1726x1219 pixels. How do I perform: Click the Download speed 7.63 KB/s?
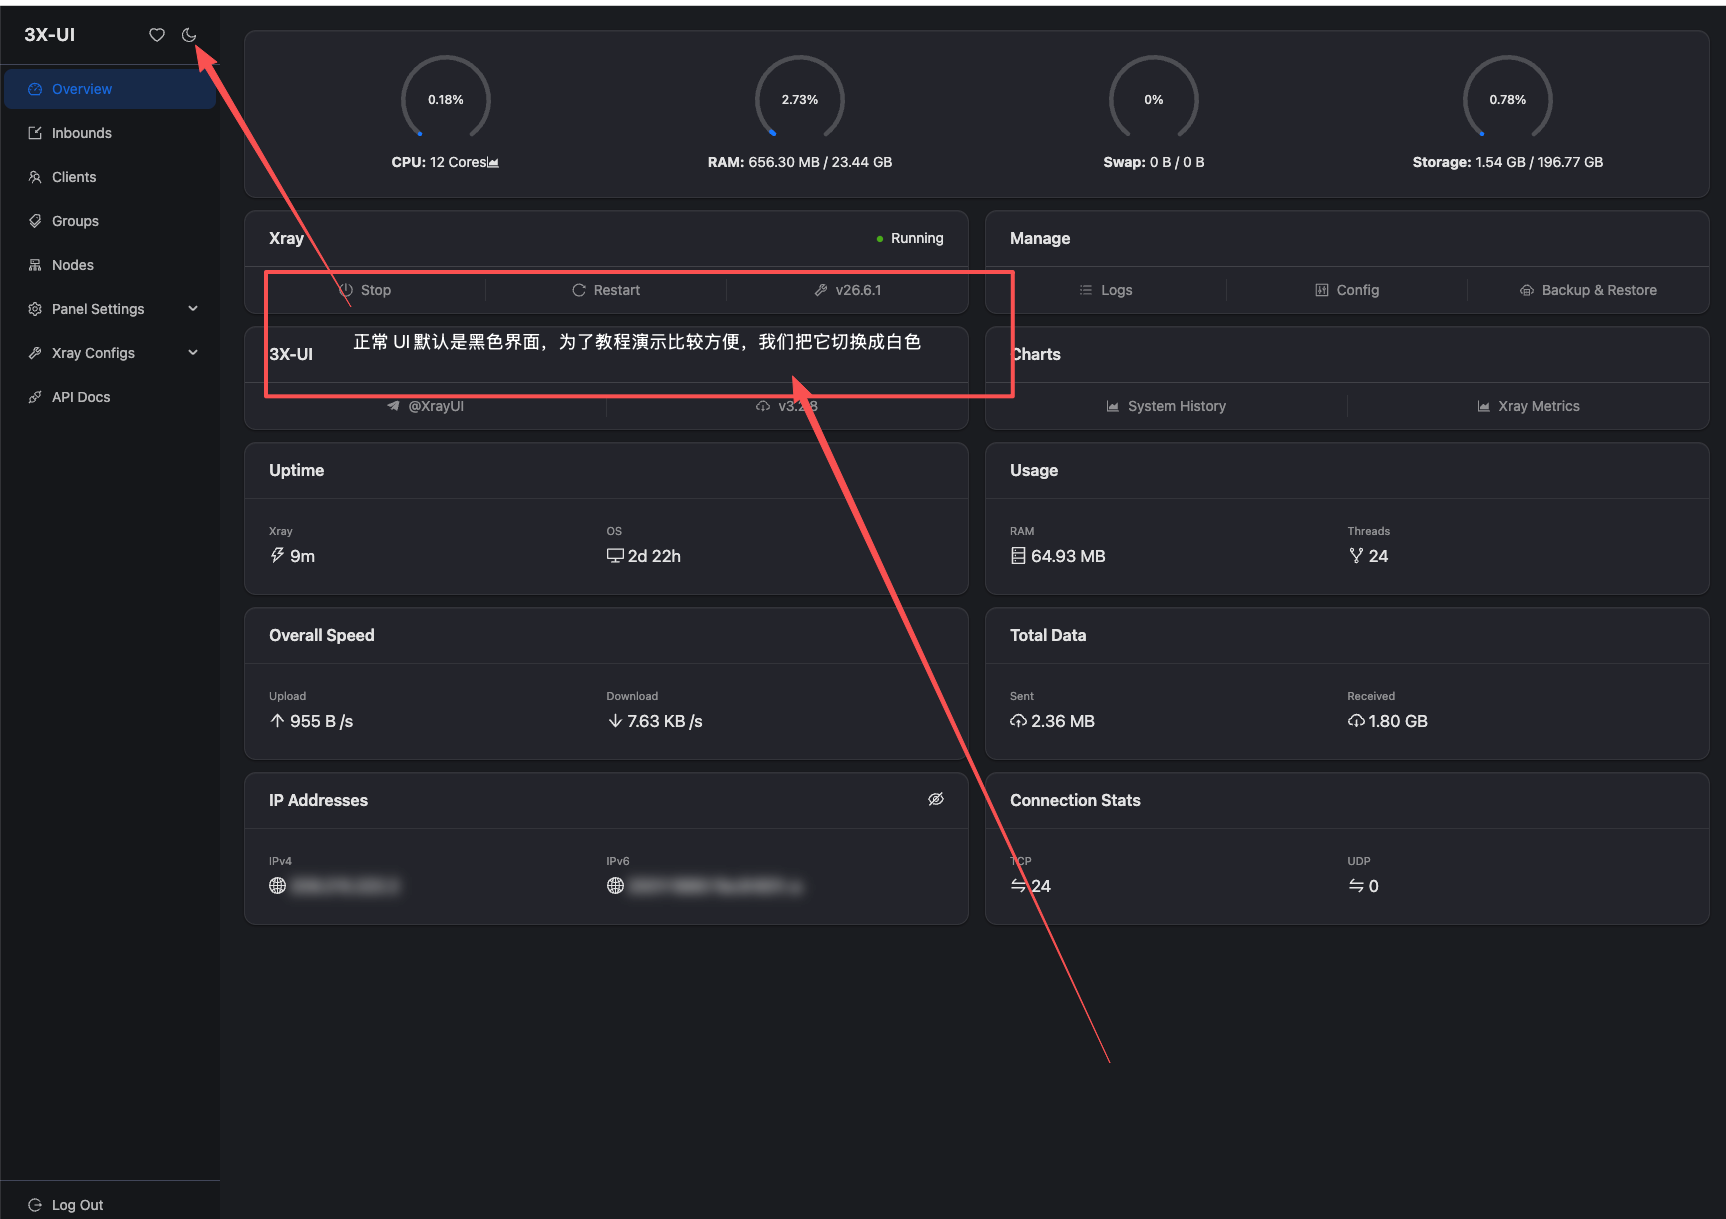point(665,721)
